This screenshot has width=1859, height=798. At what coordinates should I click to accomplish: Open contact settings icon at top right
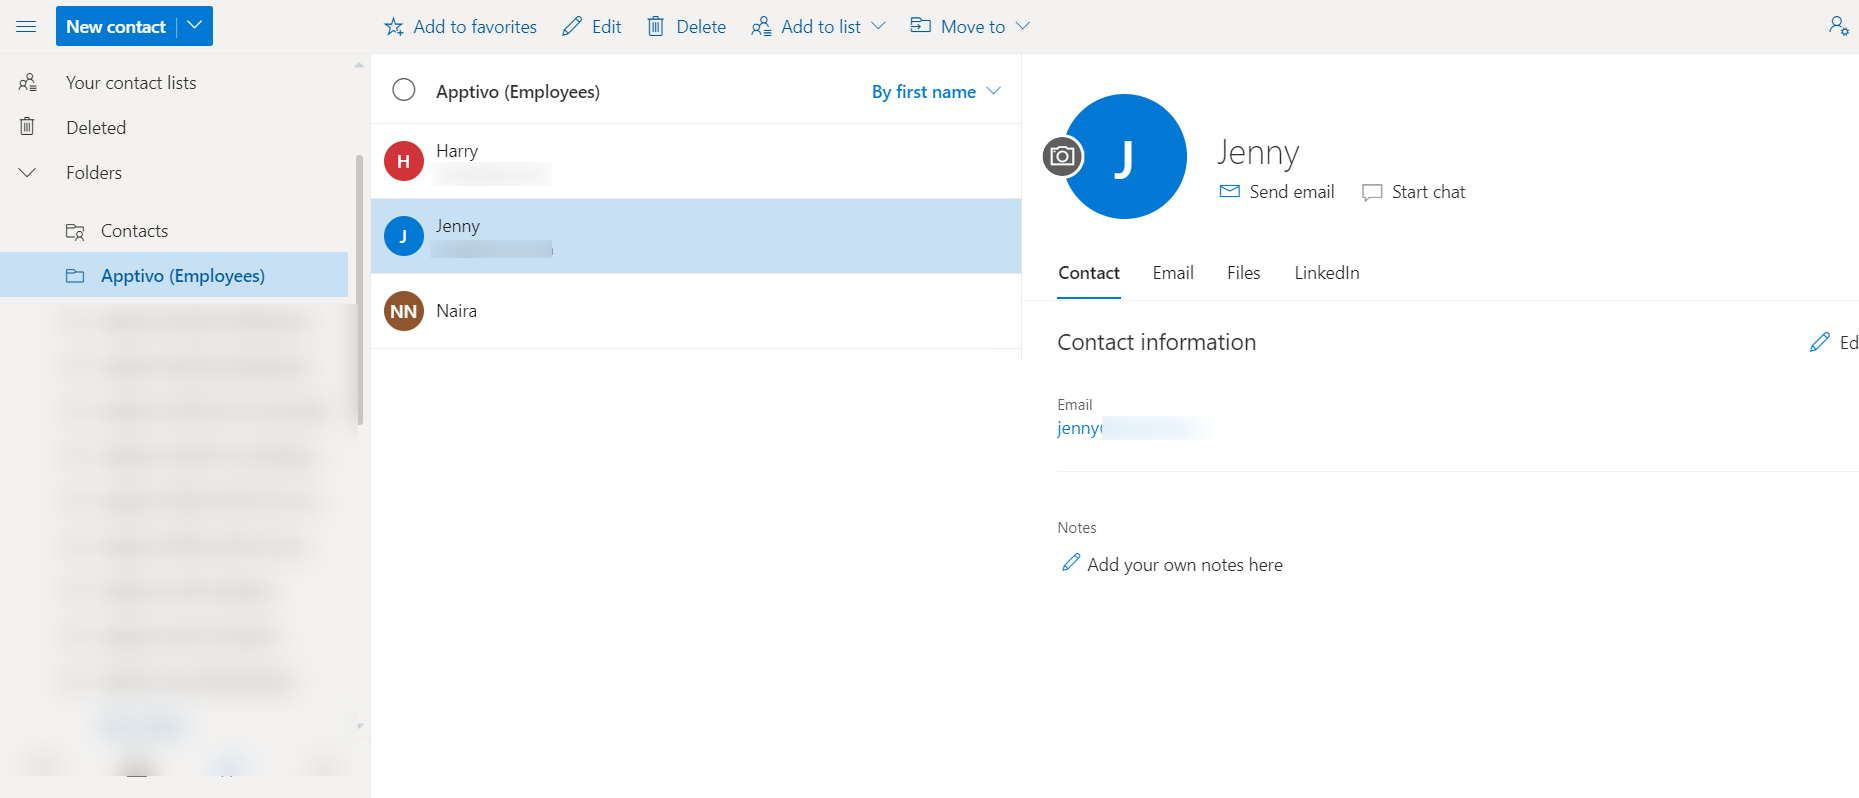(1838, 26)
